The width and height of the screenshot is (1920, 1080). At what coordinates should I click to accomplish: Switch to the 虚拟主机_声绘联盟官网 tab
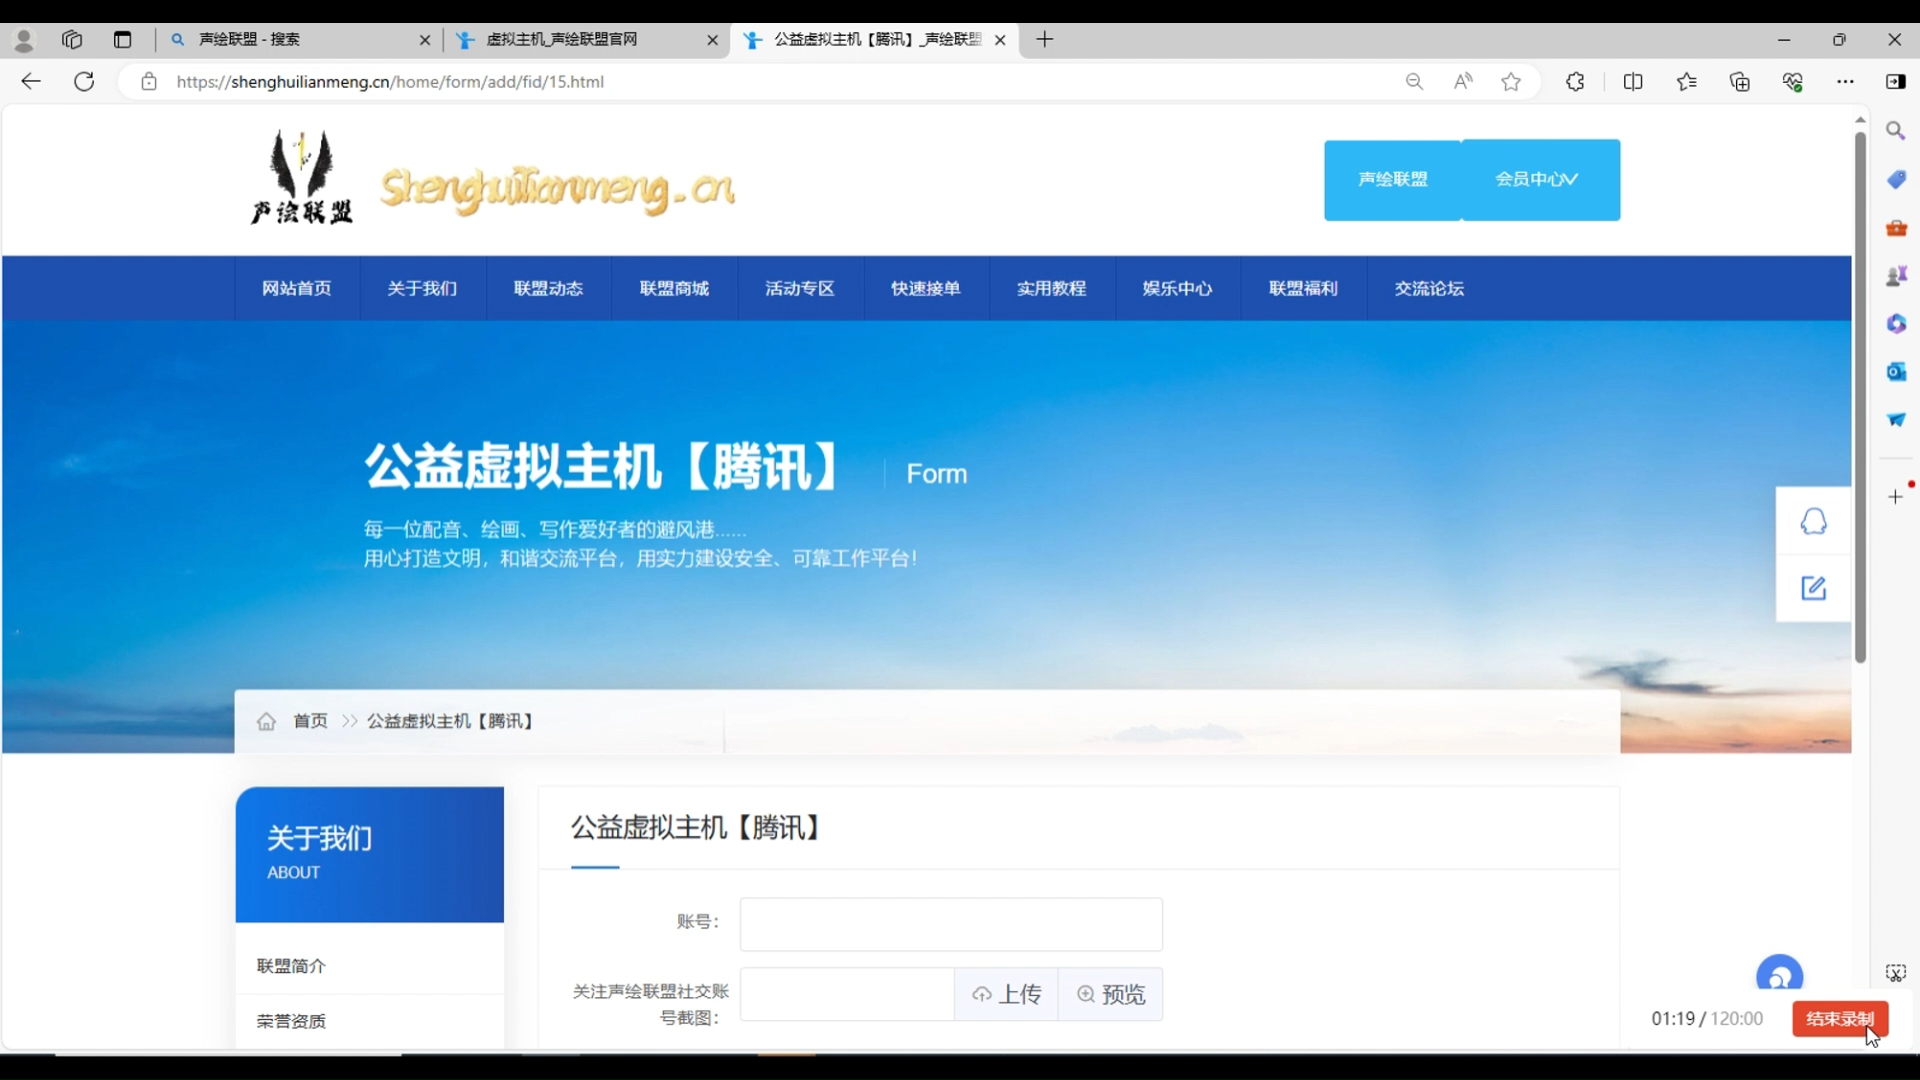coord(587,40)
